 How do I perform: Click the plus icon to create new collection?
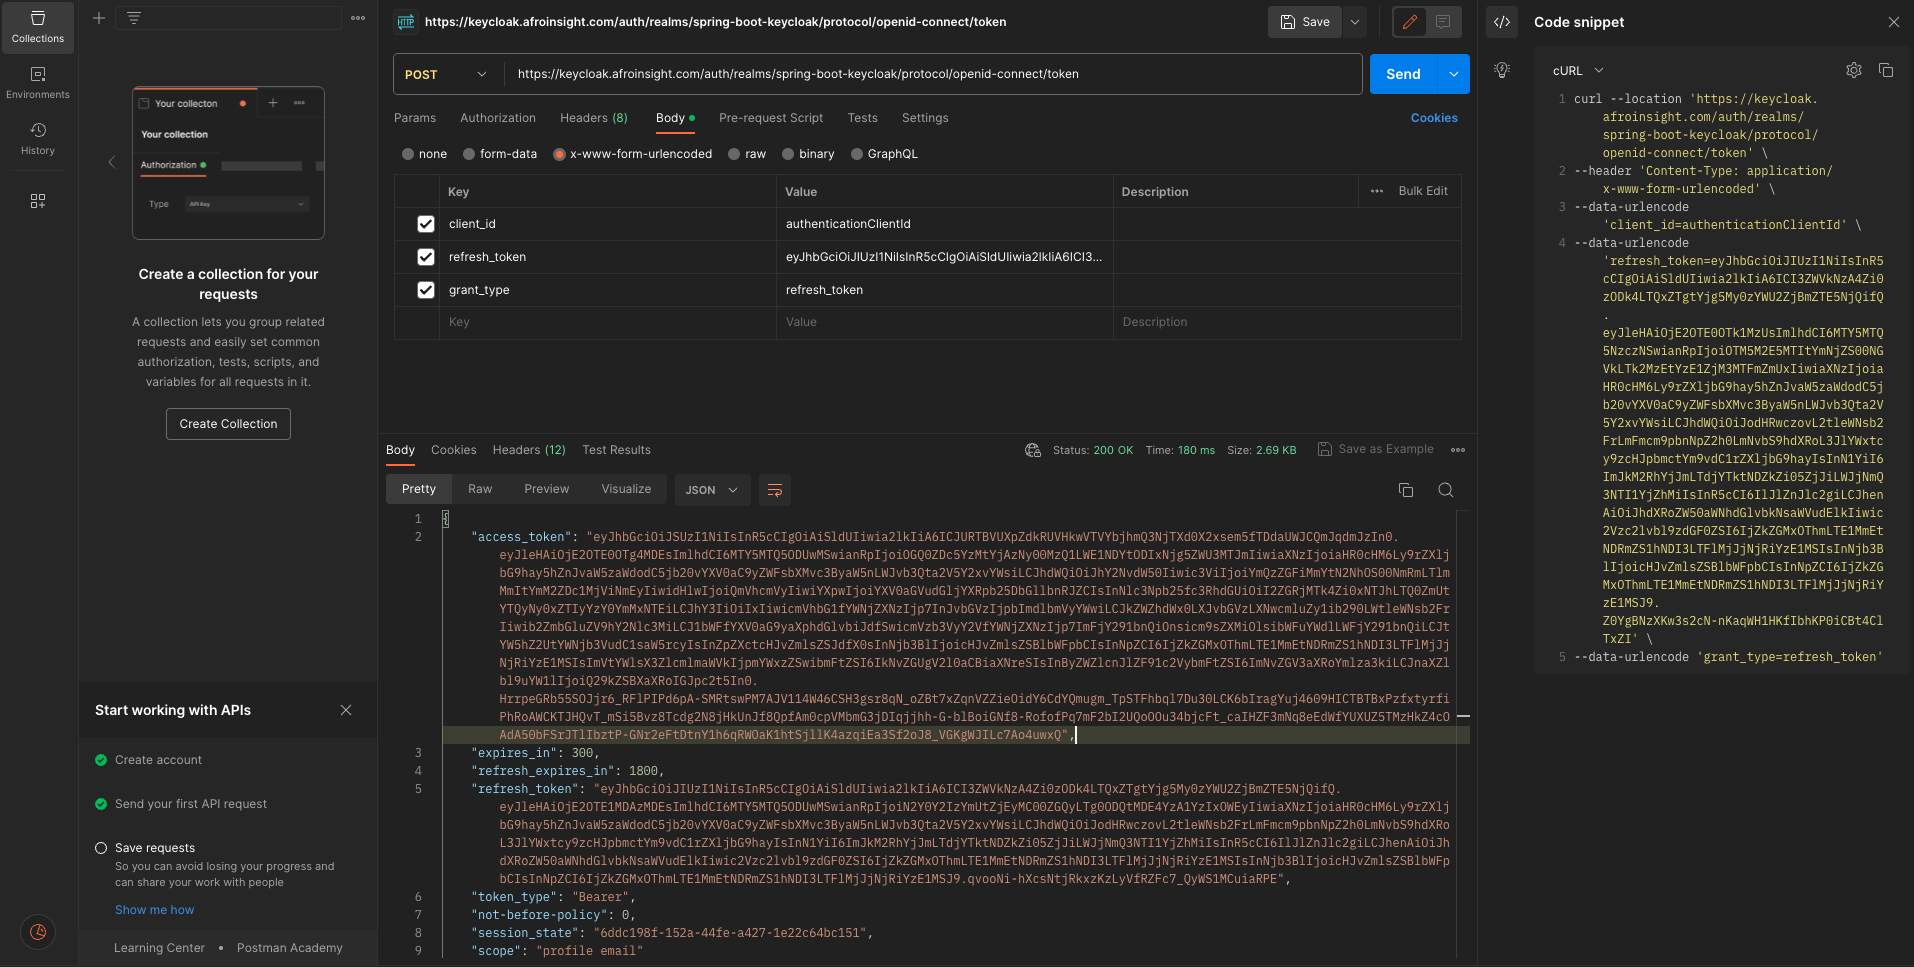coord(99,18)
